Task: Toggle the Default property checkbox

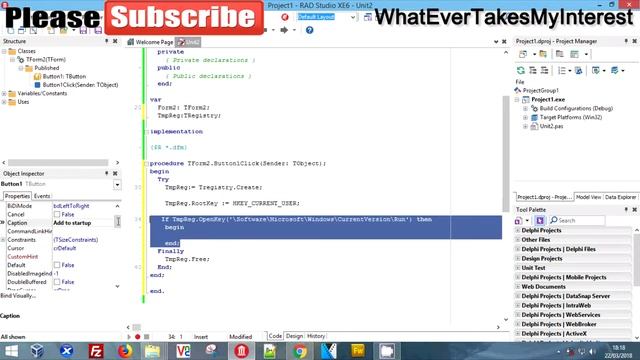Action: 57,265
